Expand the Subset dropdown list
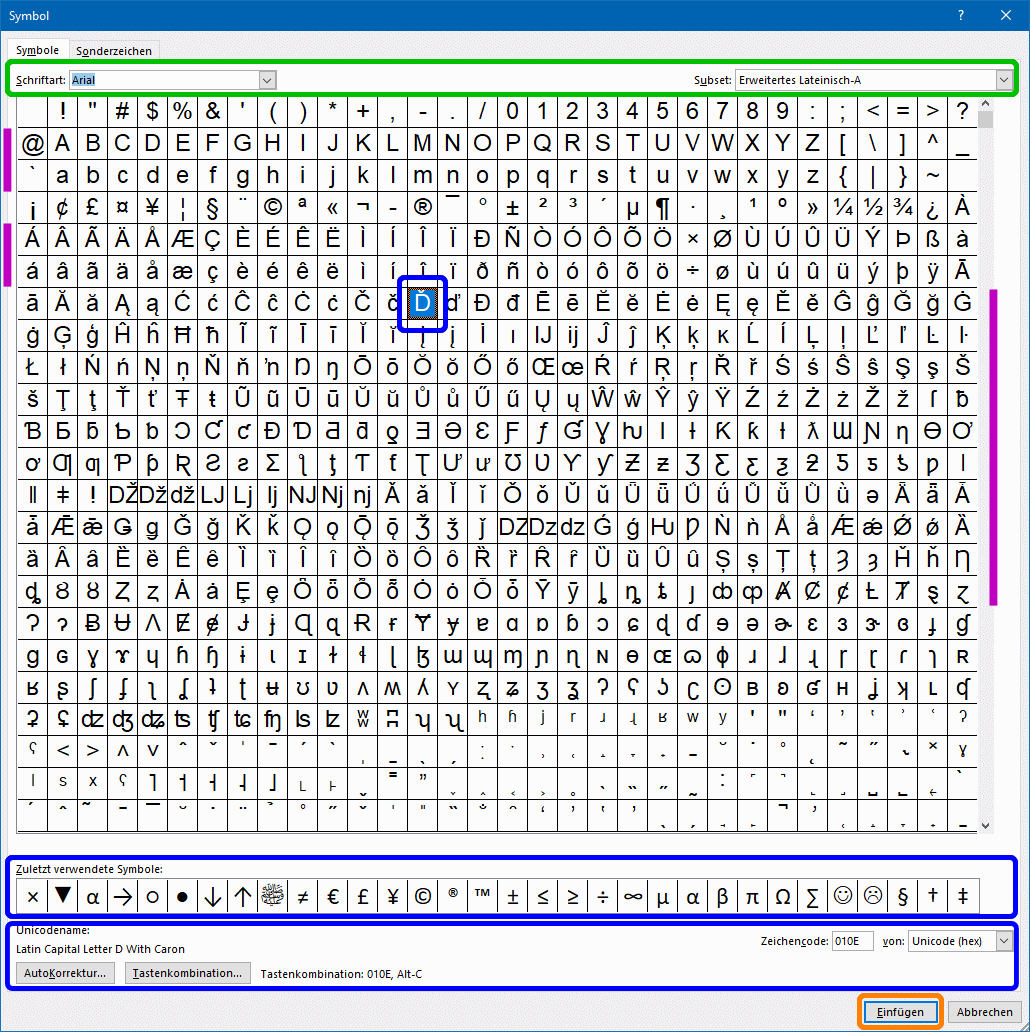Viewport: 1030px width, 1032px height. coord(1003,79)
